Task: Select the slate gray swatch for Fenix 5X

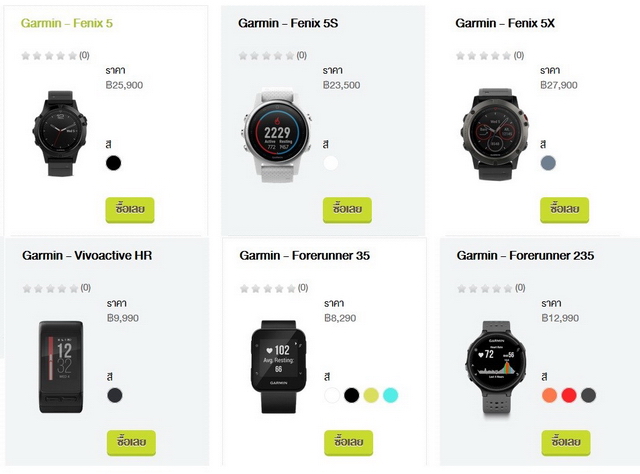Action: pyautogui.click(x=548, y=163)
